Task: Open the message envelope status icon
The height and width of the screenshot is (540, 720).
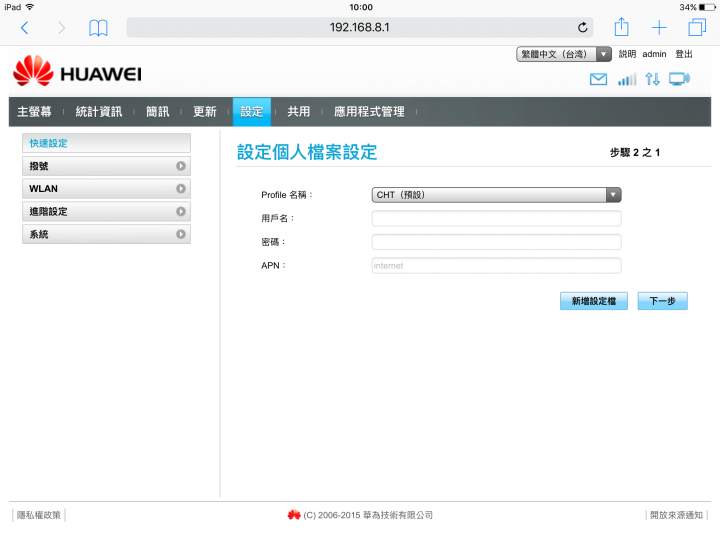Action: click(598, 79)
